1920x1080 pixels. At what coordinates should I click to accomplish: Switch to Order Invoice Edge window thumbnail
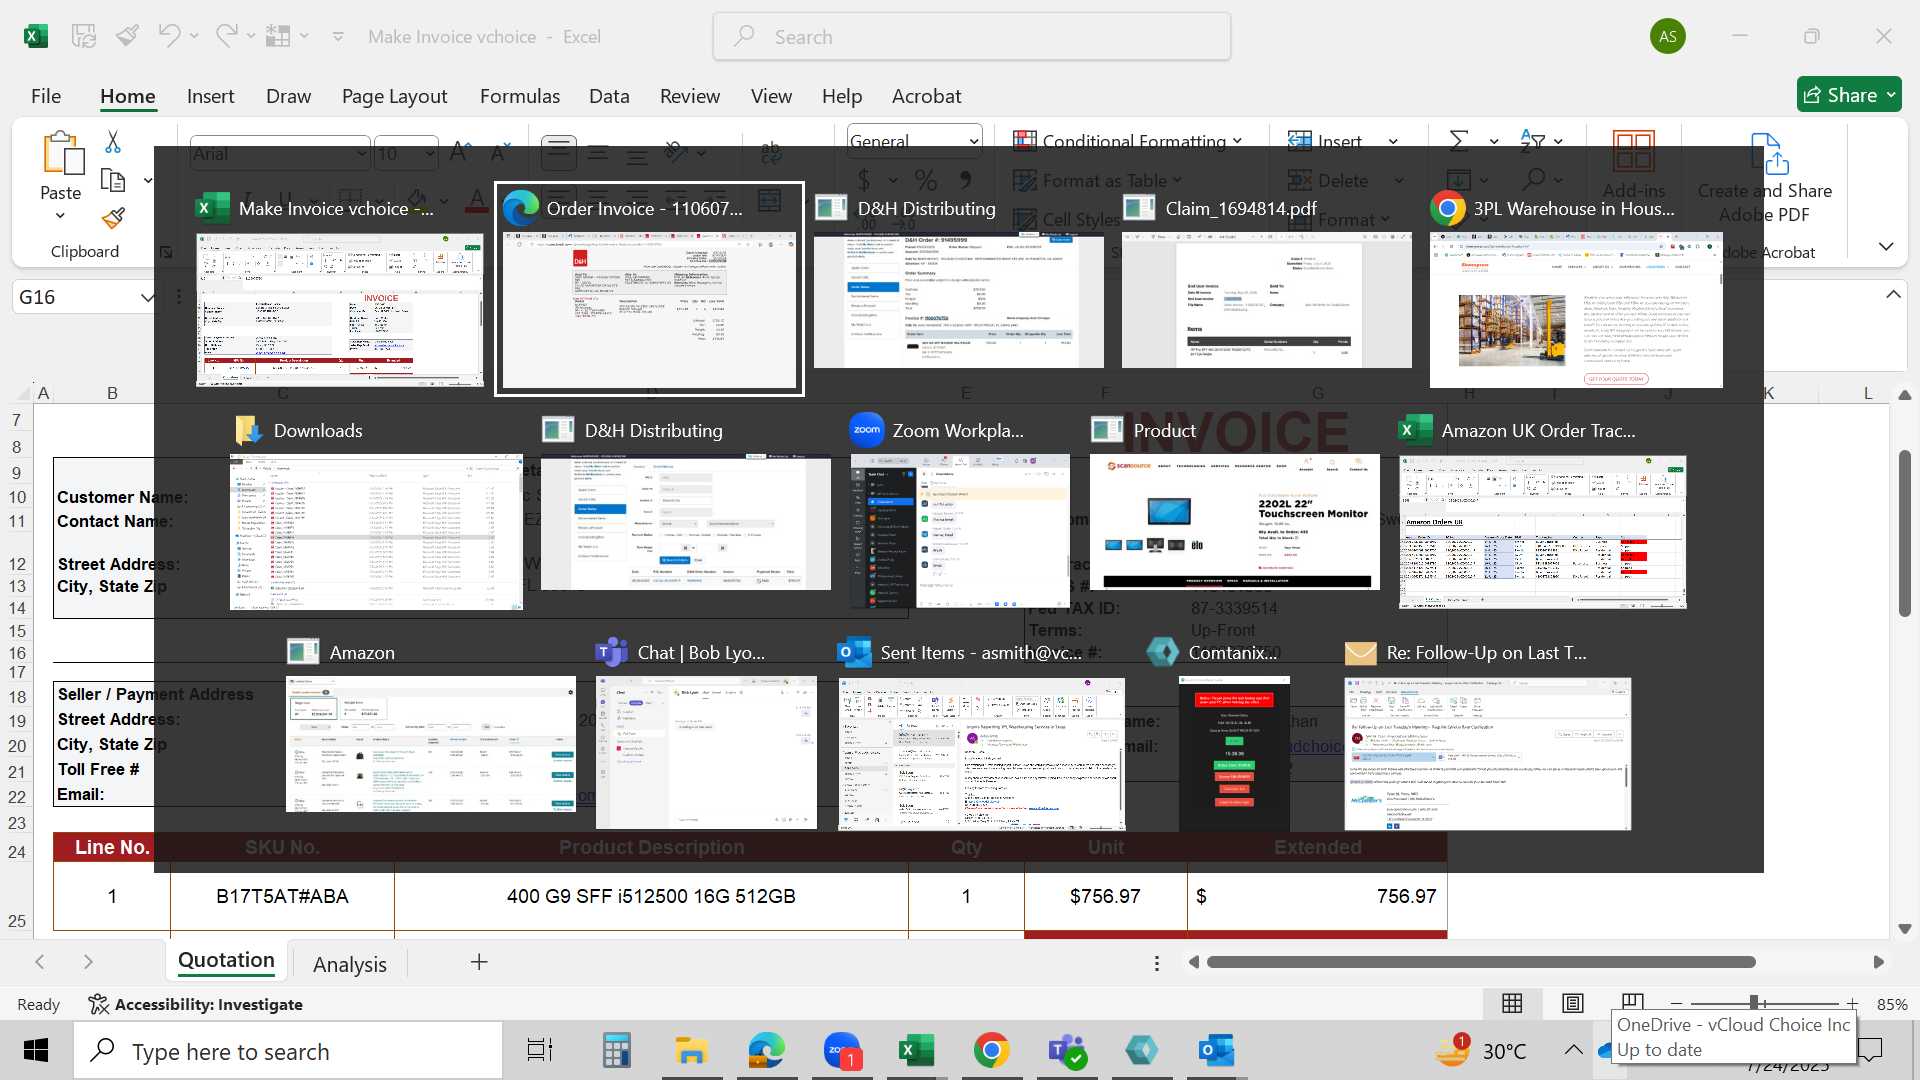649,289
